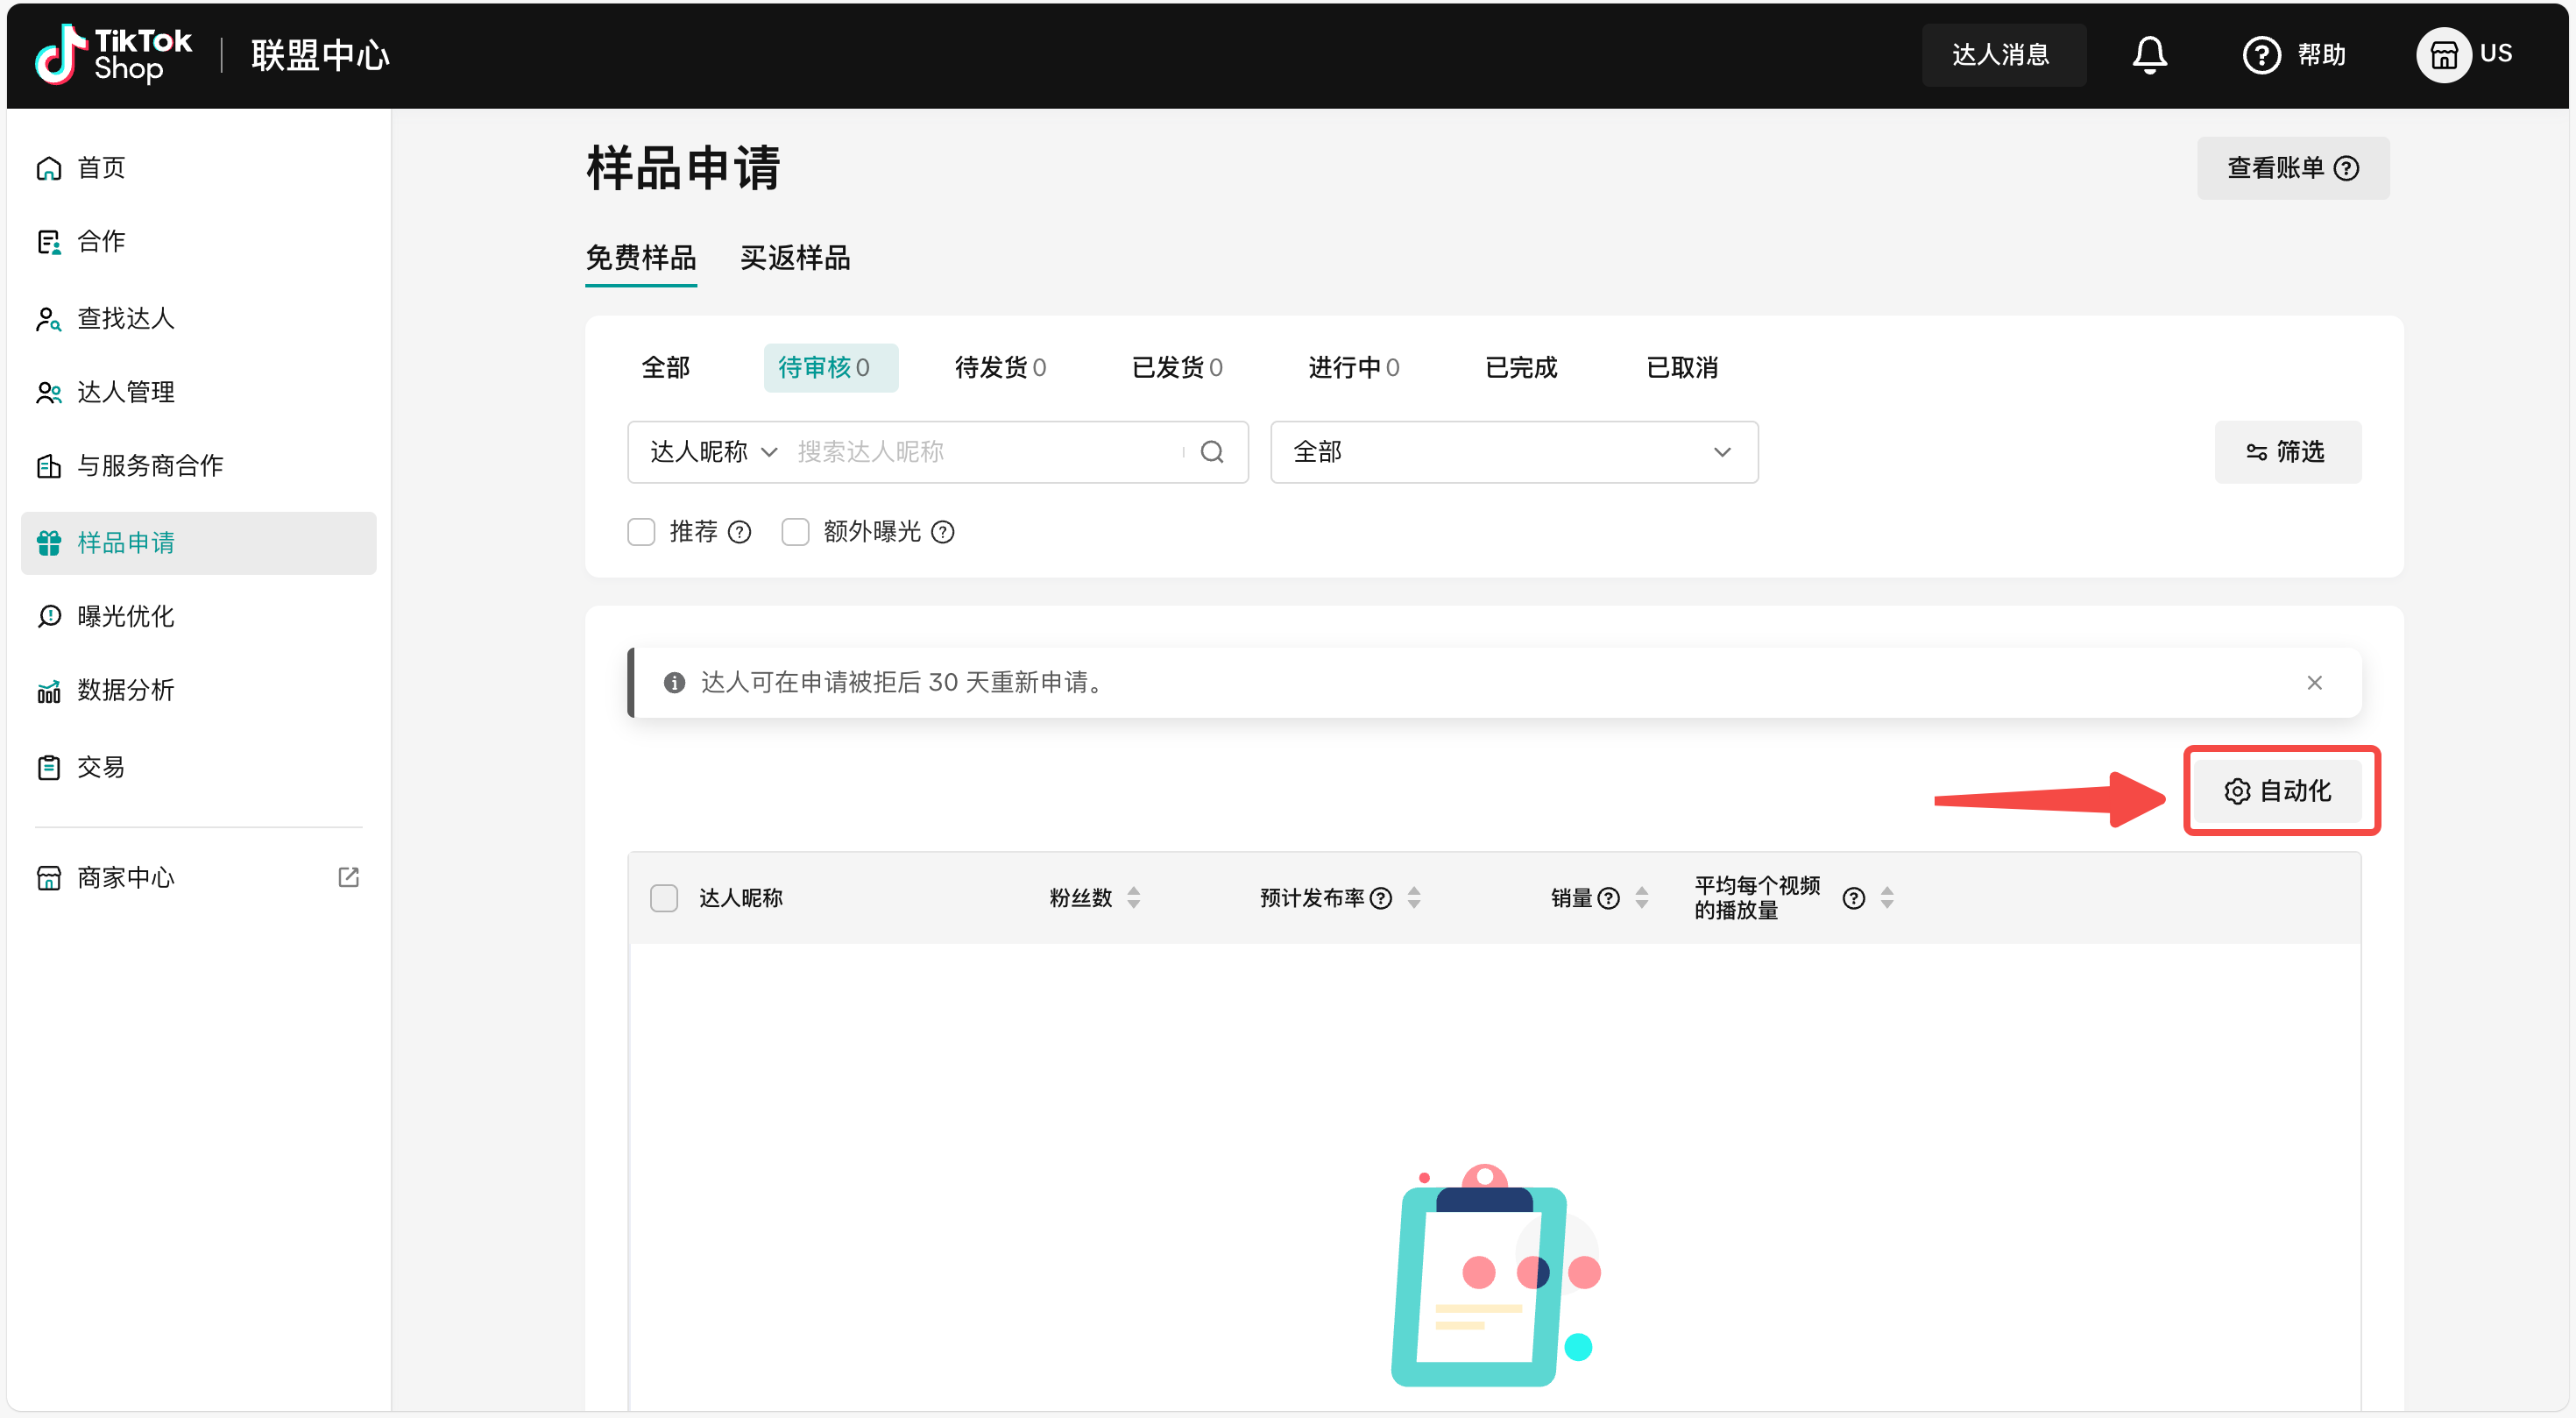This screenshot has height=1418, width=2576.
Task: Click the 自动化 button
Action: [2278, 791]
